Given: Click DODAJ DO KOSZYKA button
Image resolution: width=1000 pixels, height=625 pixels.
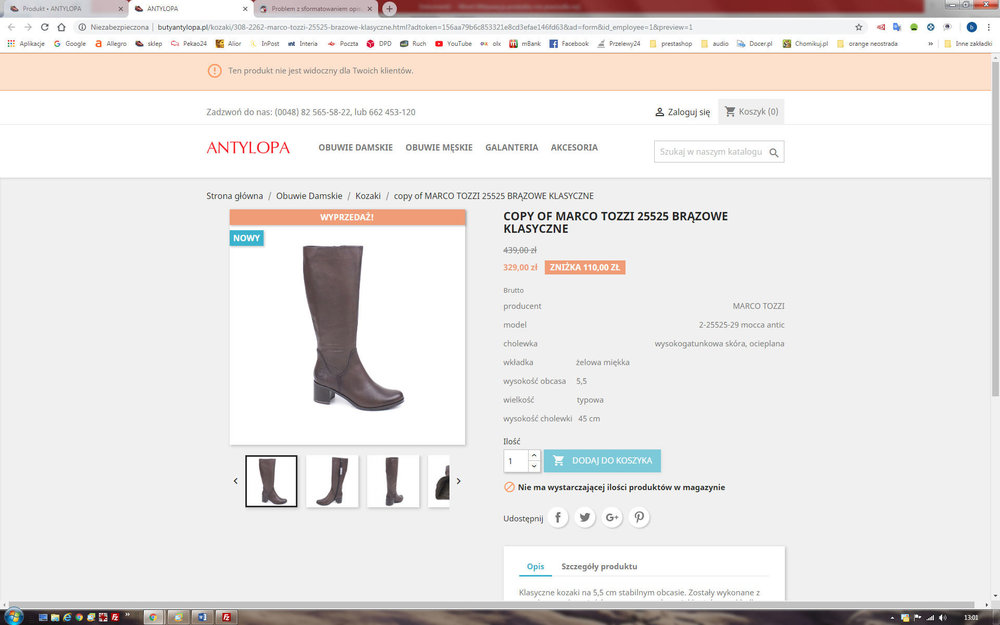Looking at the screenshot, I should (x=602, y=460).
